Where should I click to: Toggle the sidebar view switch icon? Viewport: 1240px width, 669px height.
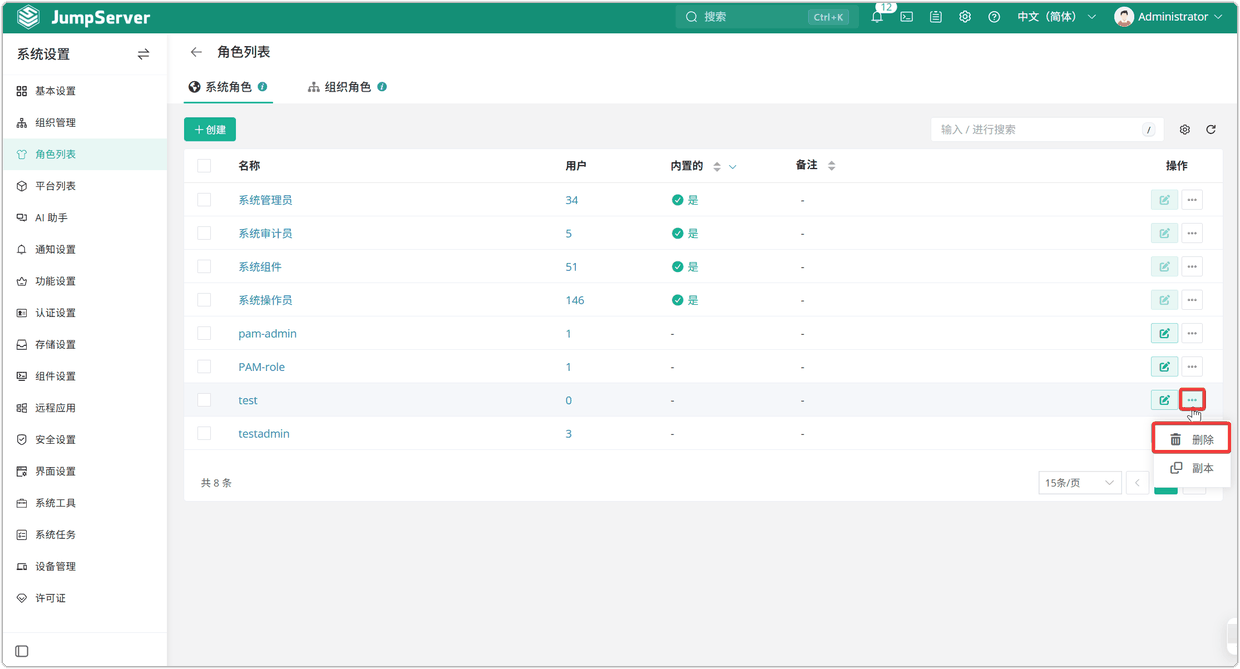(143, 54)
